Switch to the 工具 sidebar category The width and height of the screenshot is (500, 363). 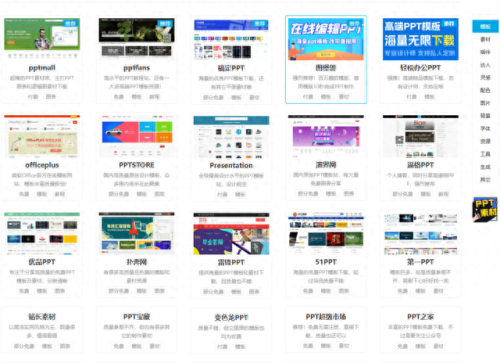[x=485, y=154]
